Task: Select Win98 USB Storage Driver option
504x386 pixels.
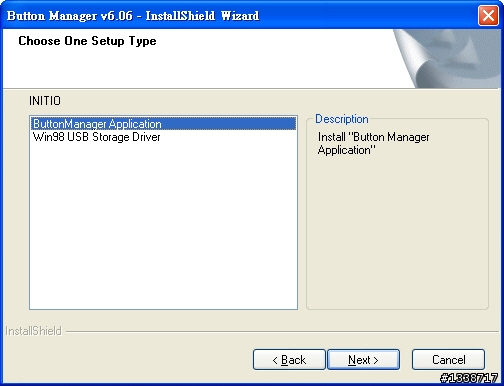Action: [163, 137]
